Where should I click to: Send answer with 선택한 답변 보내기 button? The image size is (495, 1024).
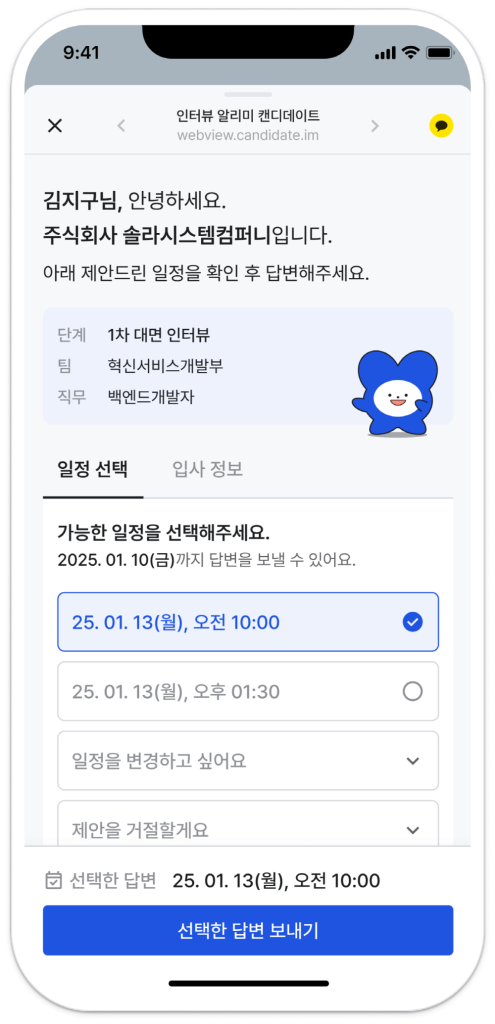248,931
